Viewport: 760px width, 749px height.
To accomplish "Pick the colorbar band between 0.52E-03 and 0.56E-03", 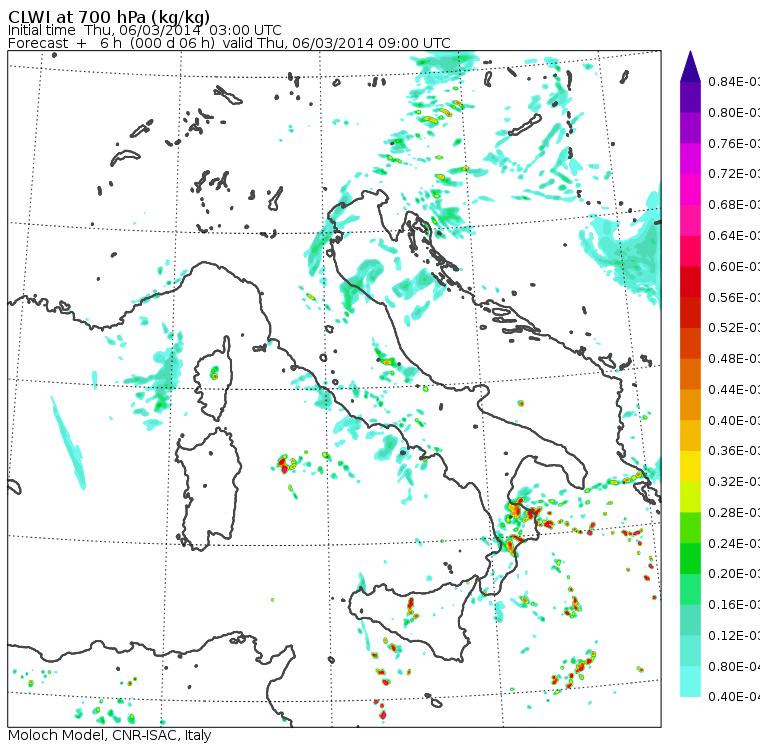I will coord(690,313).
